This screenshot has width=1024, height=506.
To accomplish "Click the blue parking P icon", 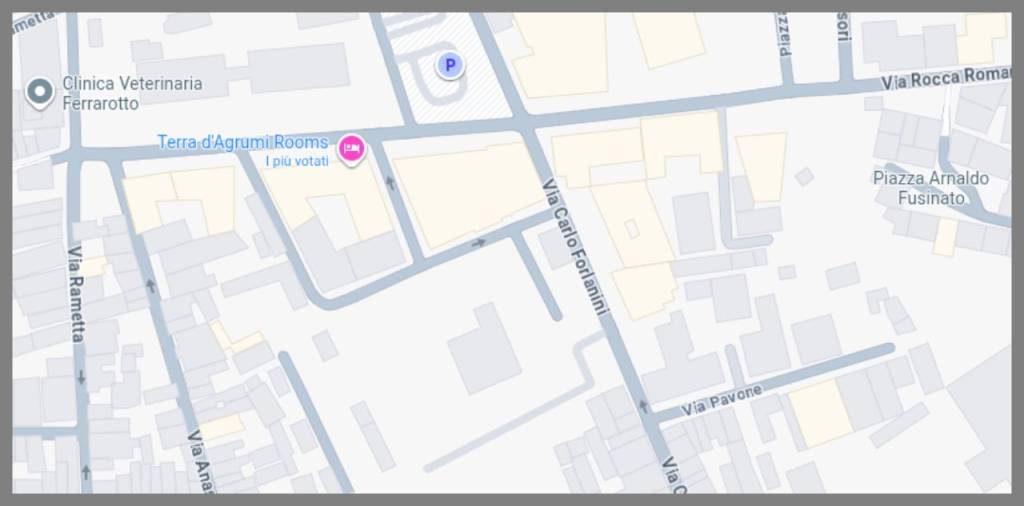I will coord(450,66).
